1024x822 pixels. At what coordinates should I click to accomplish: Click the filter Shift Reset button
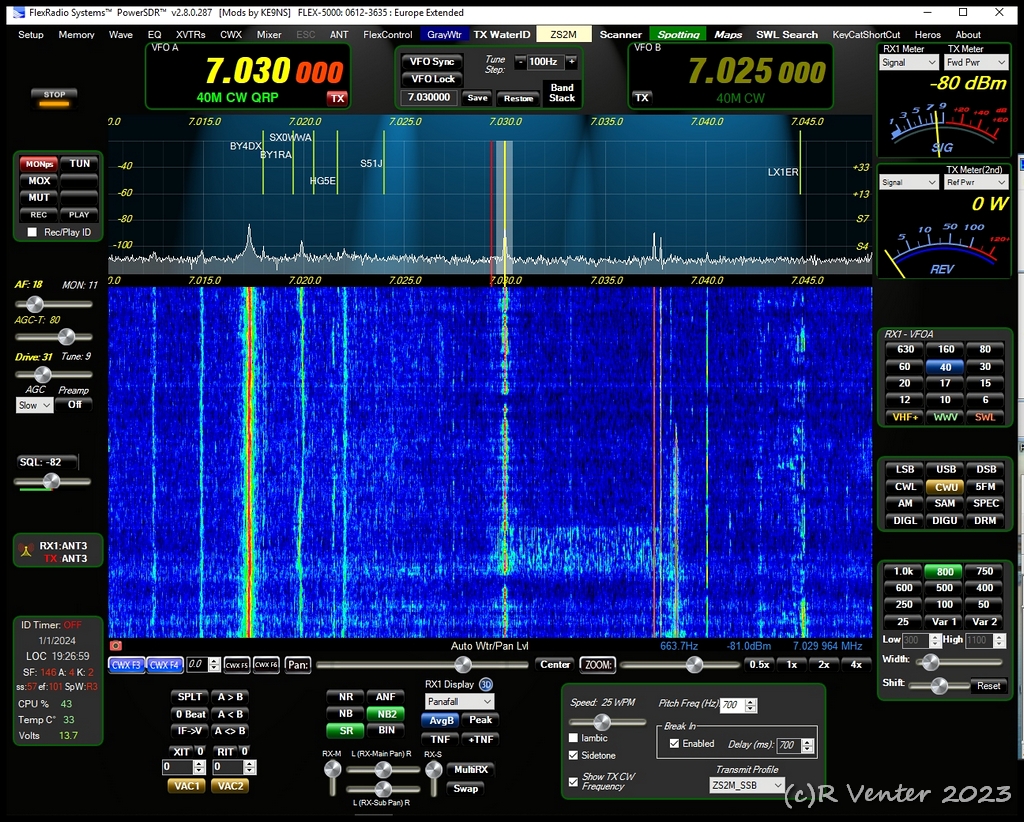[x=988, y=686]
